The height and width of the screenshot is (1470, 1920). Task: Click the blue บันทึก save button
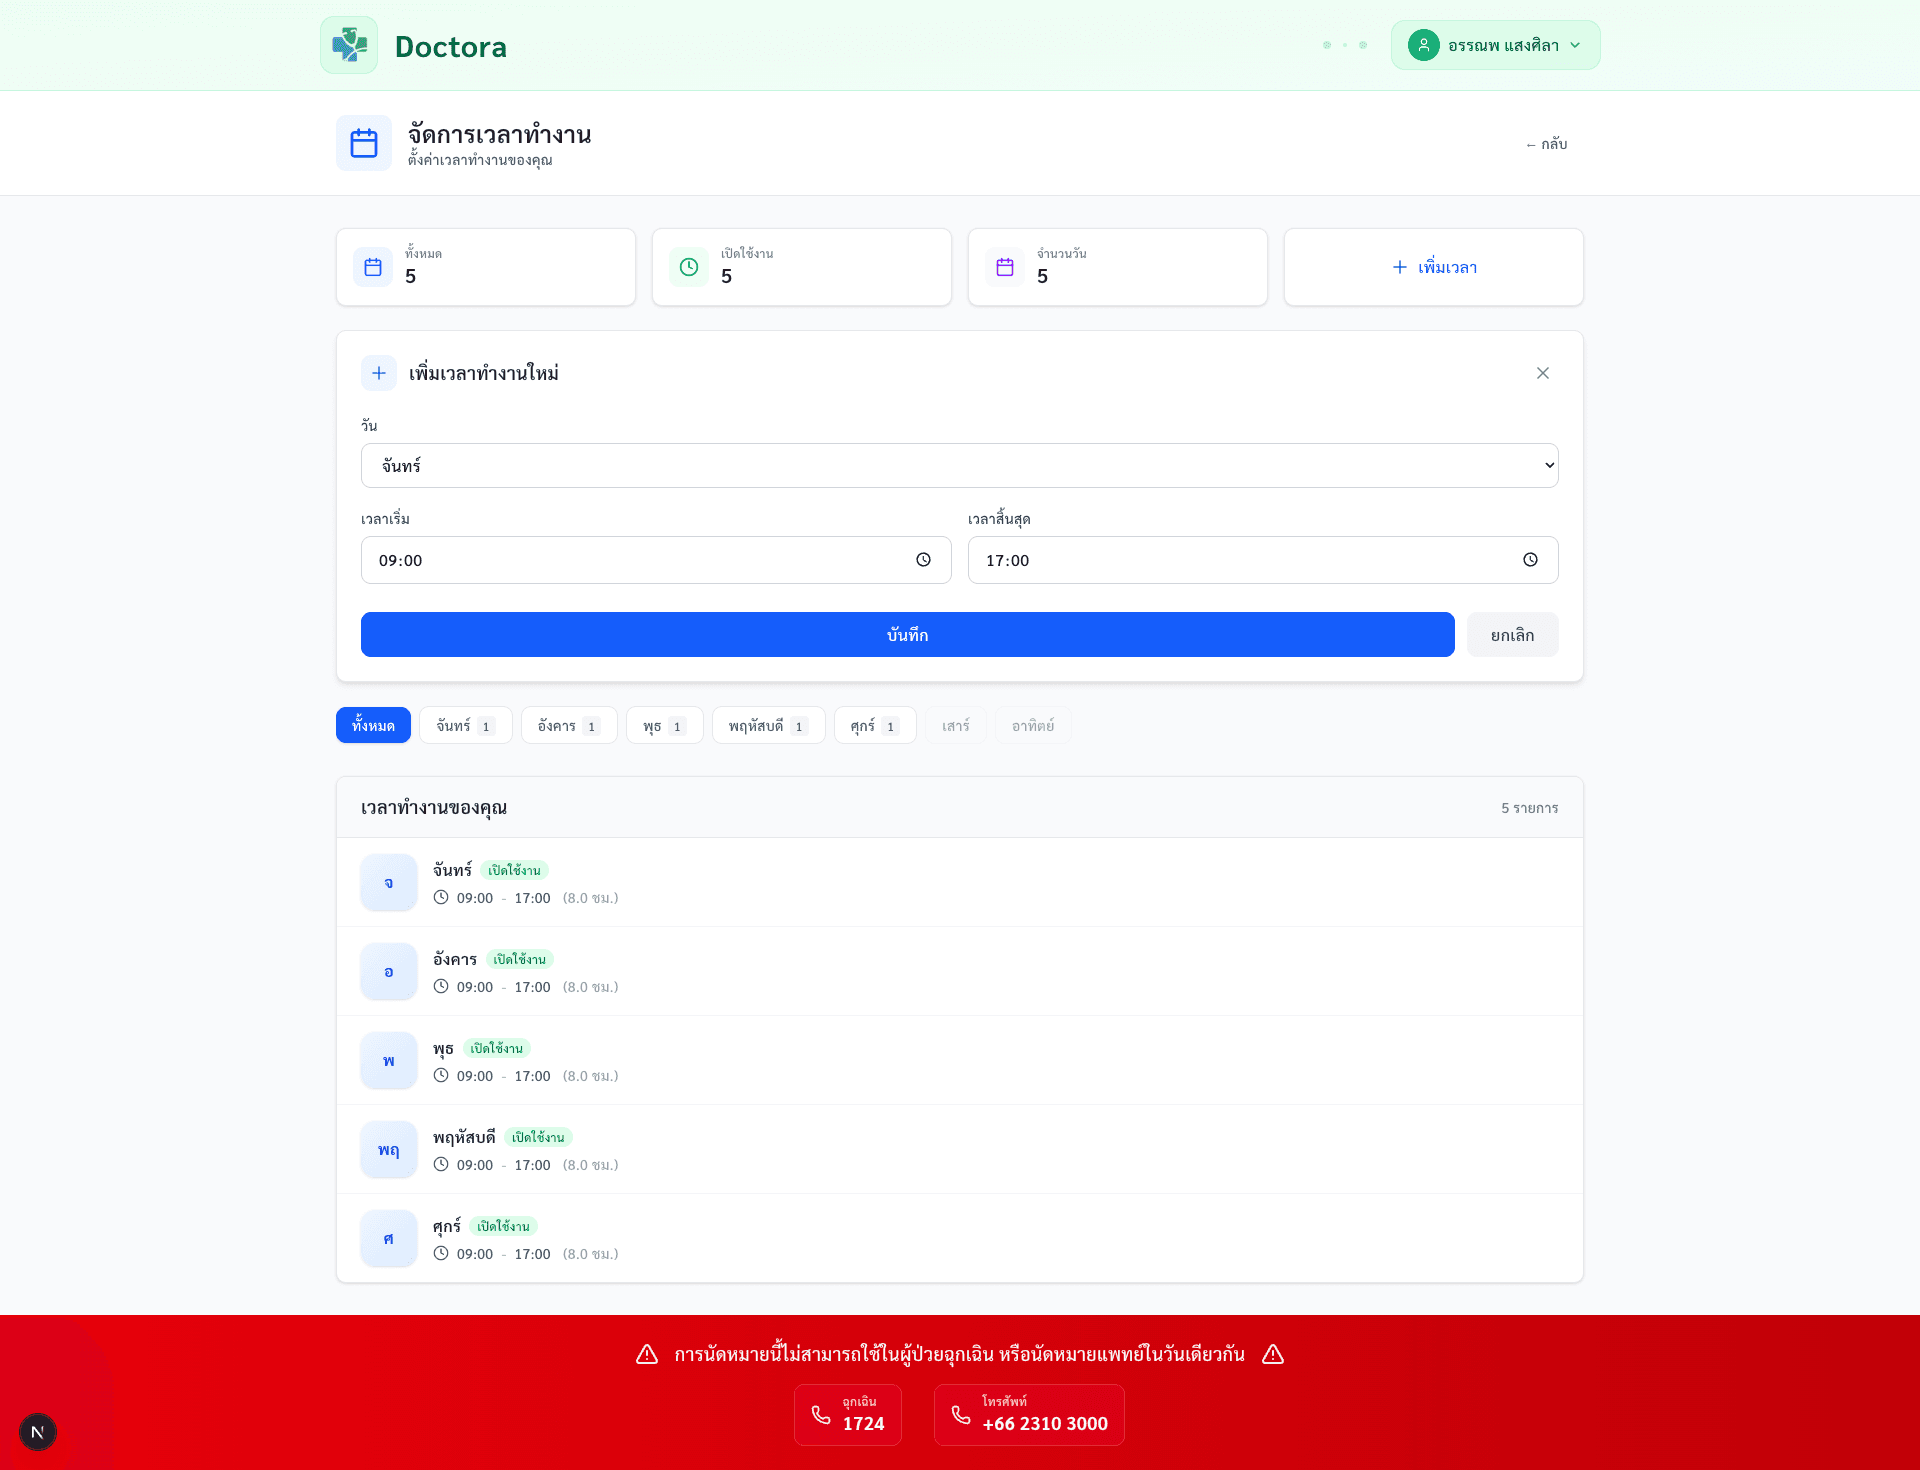coord(907,634)
